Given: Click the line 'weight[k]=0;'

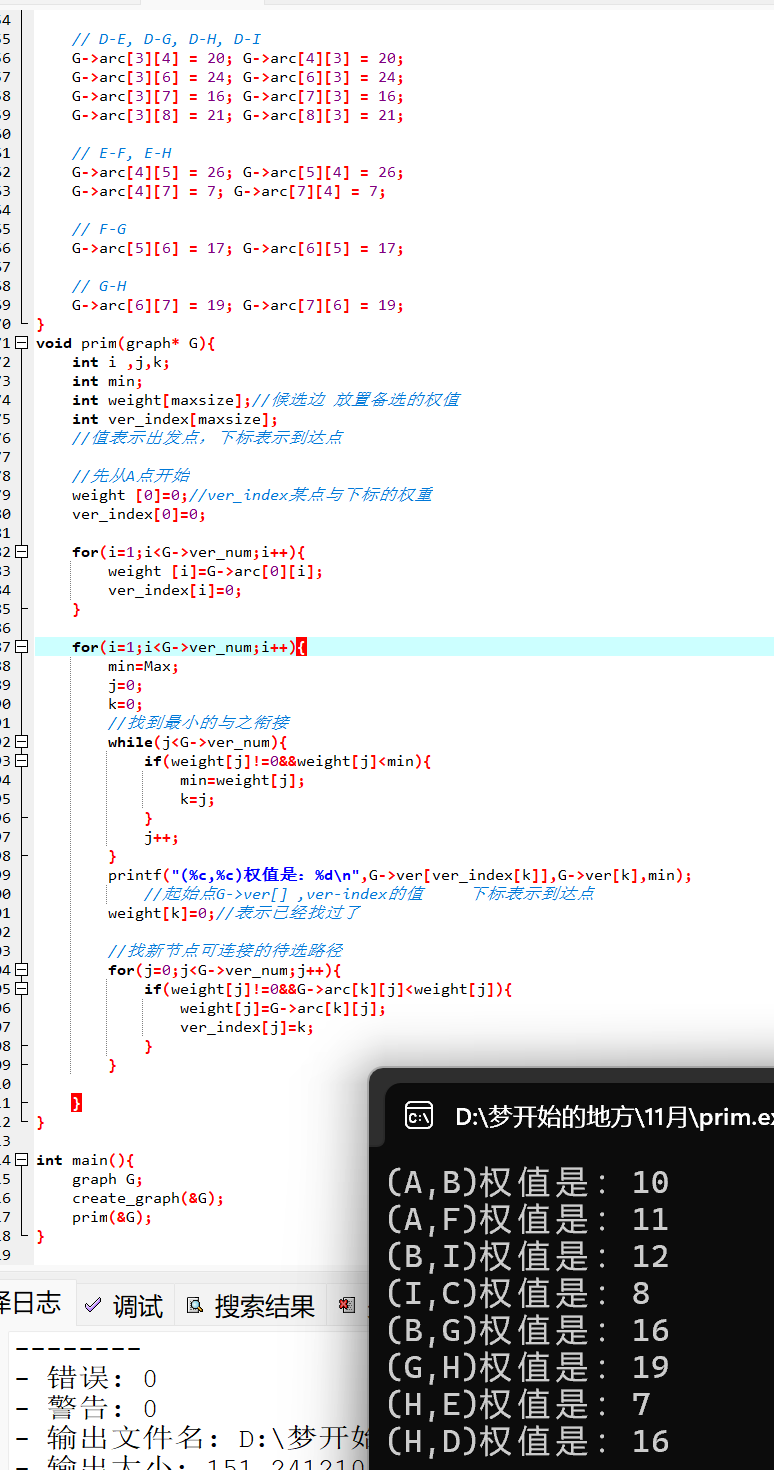Looking at the screenshot, I should (x=161, y=913).
